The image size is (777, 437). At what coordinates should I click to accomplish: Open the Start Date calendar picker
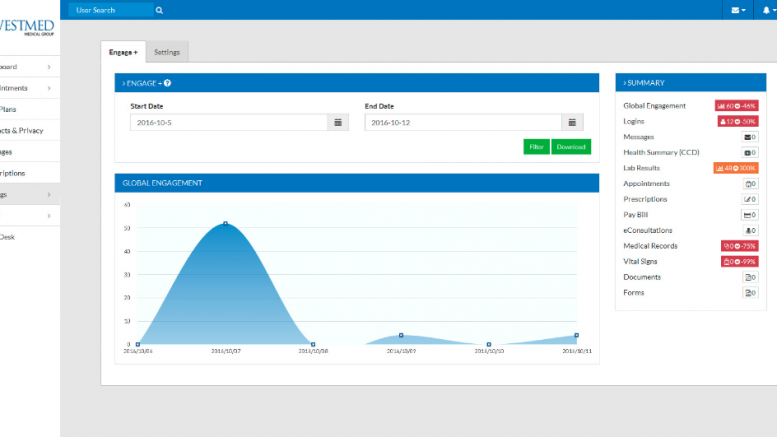click(x=338, y=122)
